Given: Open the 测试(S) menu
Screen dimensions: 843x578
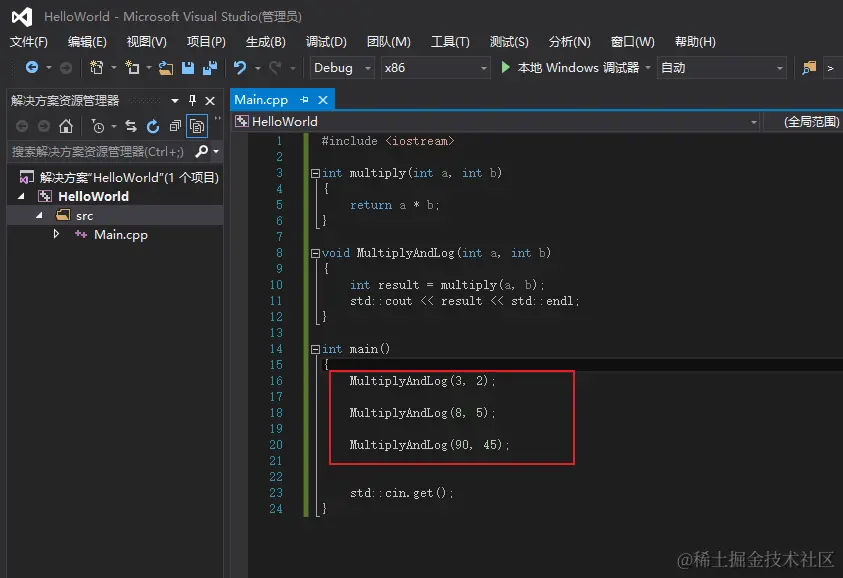Looking at the screenshot, I should pos(509,41).
